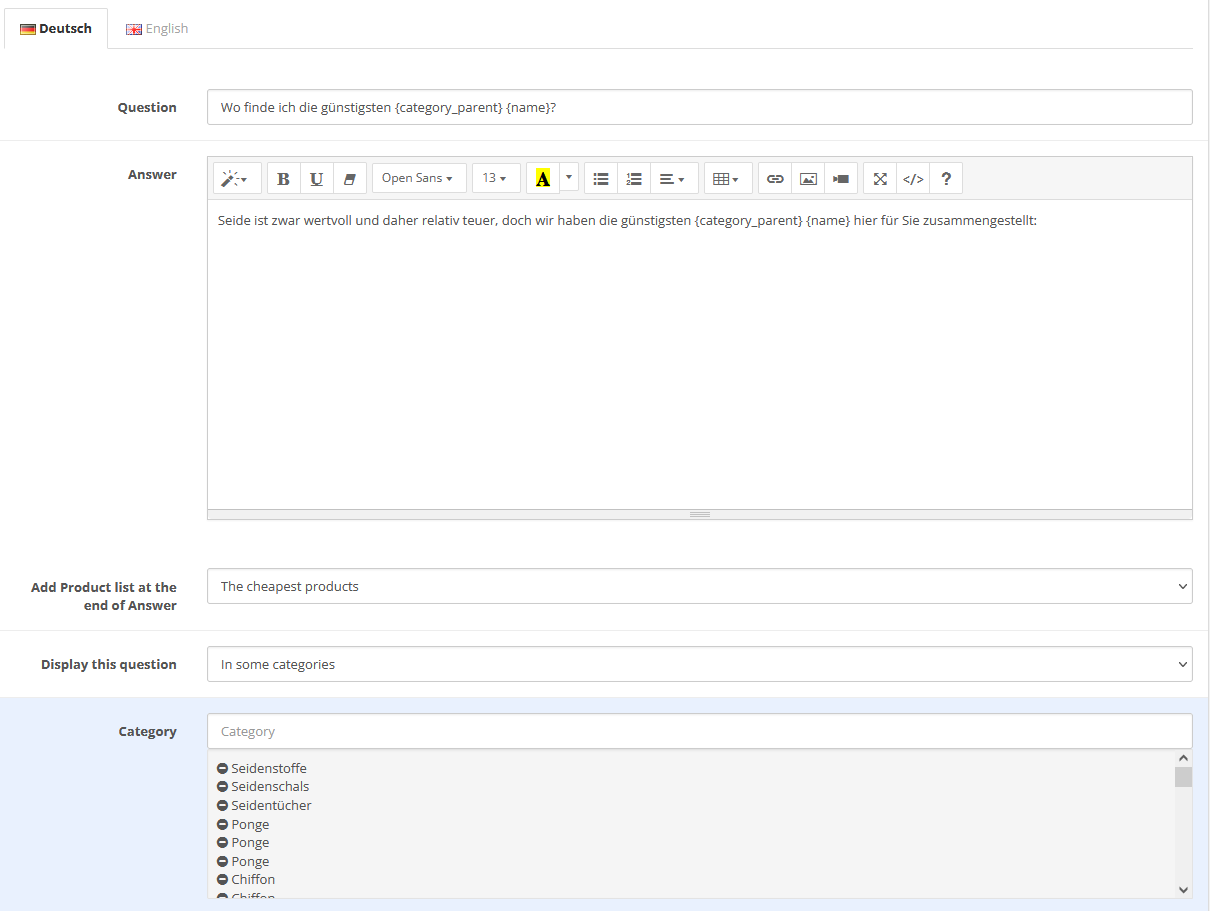Insert an unordered bullet list
The image size is (1210, 911).
coord(601,179)
